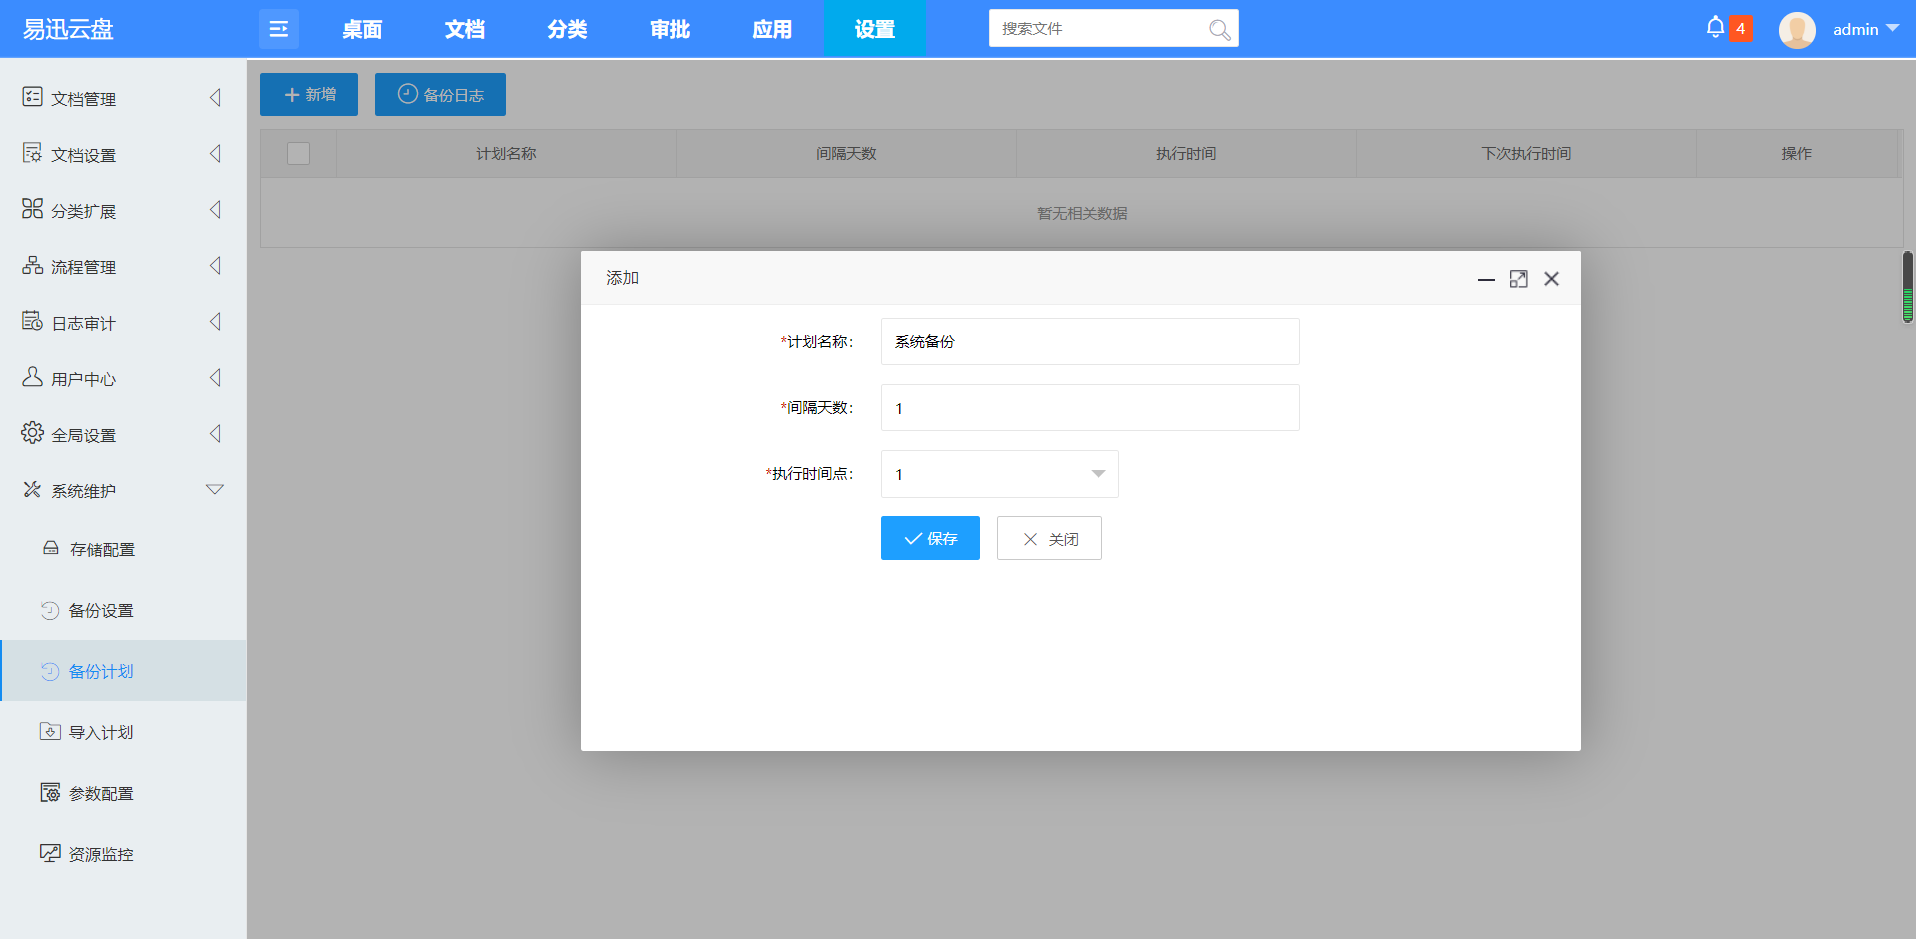This screenshot has height=939, width=1916.
Task: Click the 存储配置 storage icon
Action: (51, 548)
